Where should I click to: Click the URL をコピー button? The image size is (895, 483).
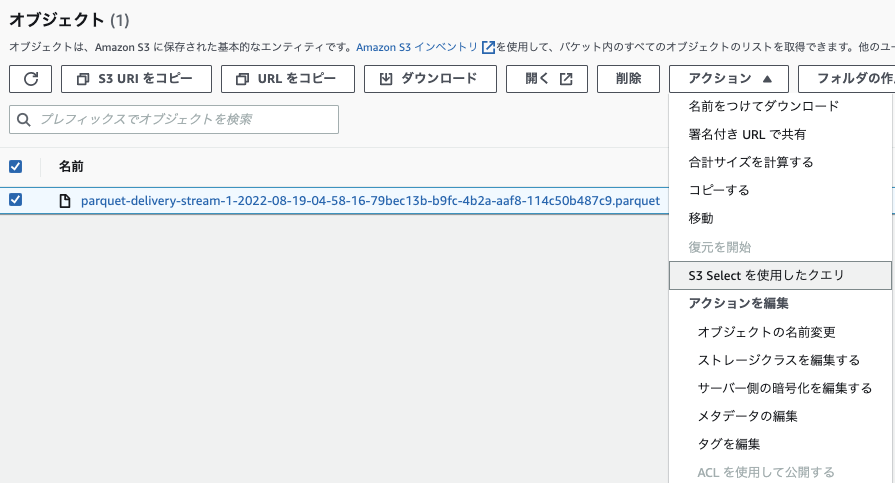click(288, 79)
